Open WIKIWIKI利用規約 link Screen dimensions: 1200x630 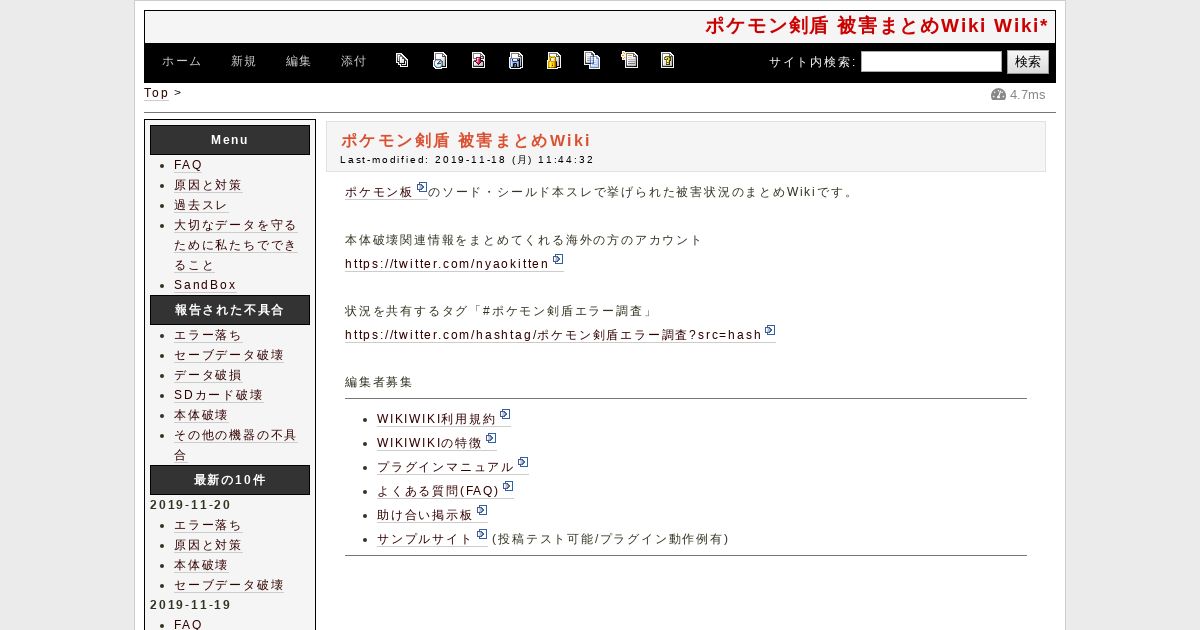(436, 419)
